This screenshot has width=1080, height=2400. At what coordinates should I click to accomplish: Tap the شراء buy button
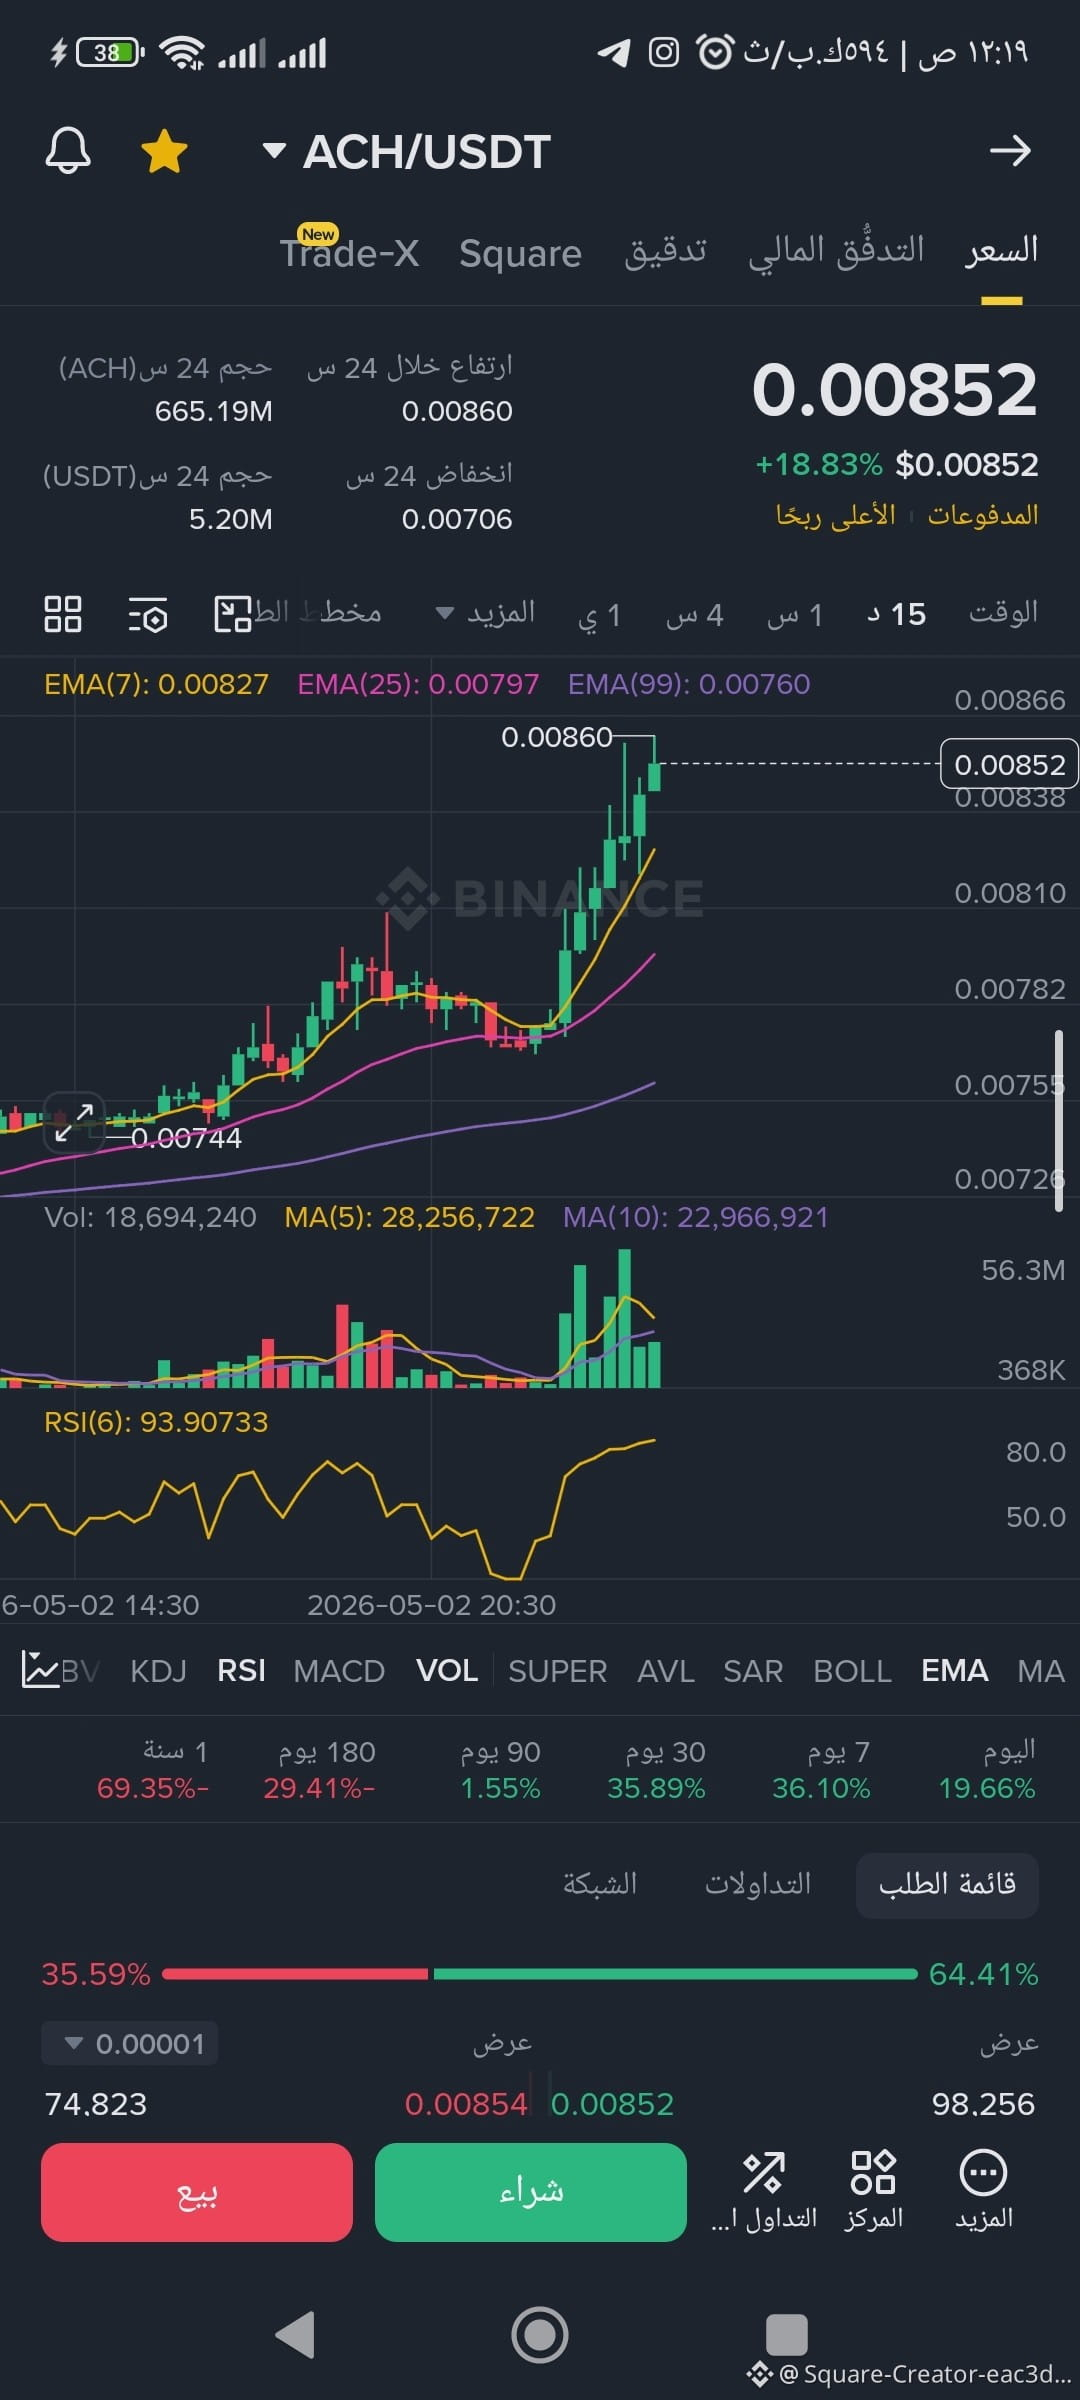tap(531, 2192)
